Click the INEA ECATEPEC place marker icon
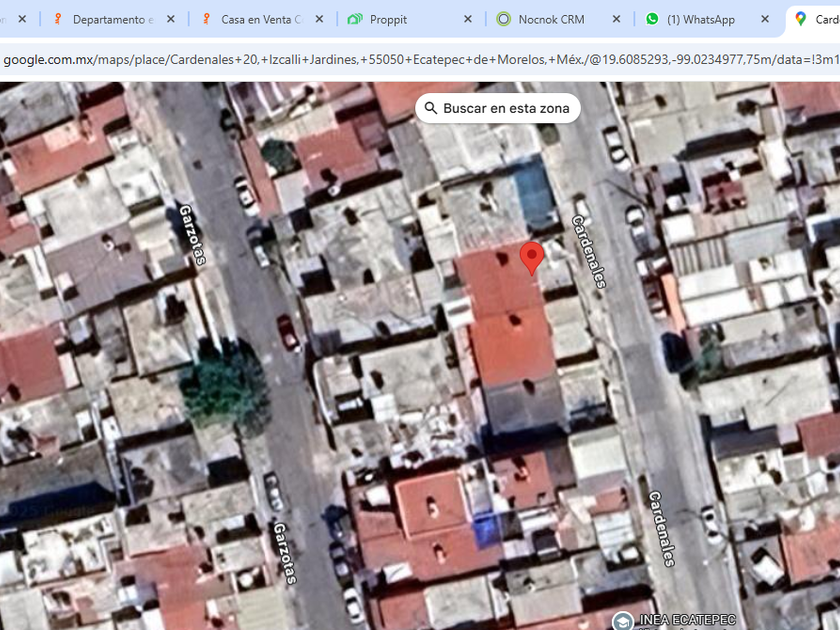 click(x=622, y=621)
